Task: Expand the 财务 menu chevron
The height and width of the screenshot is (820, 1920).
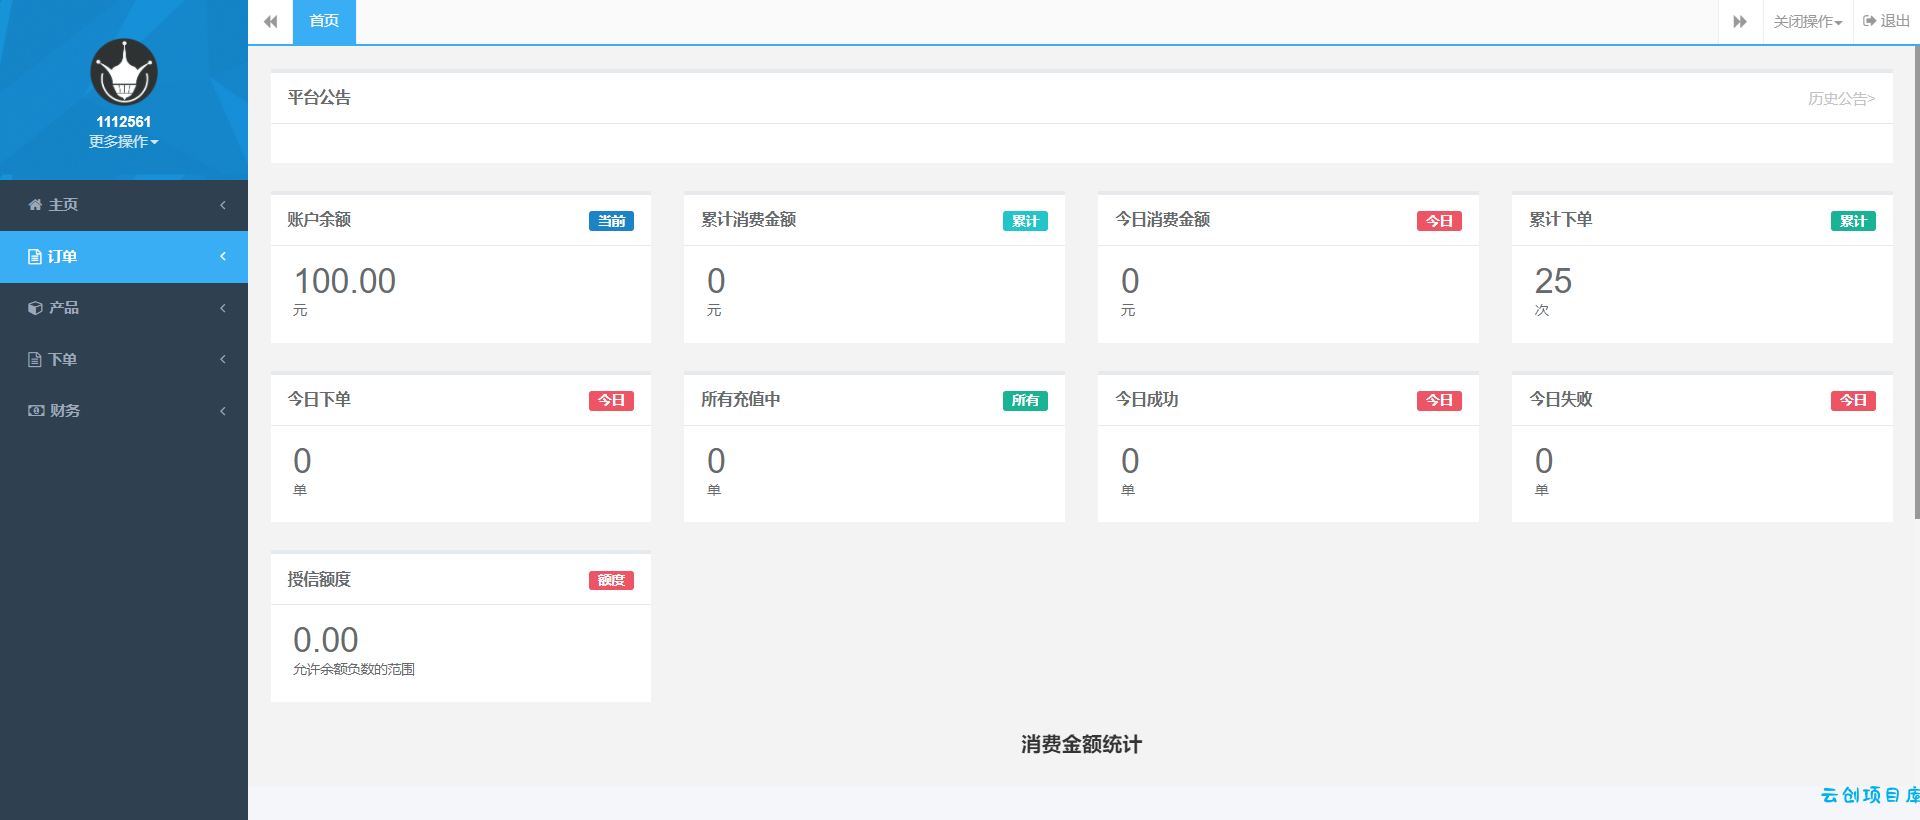Action: [223, 411]
